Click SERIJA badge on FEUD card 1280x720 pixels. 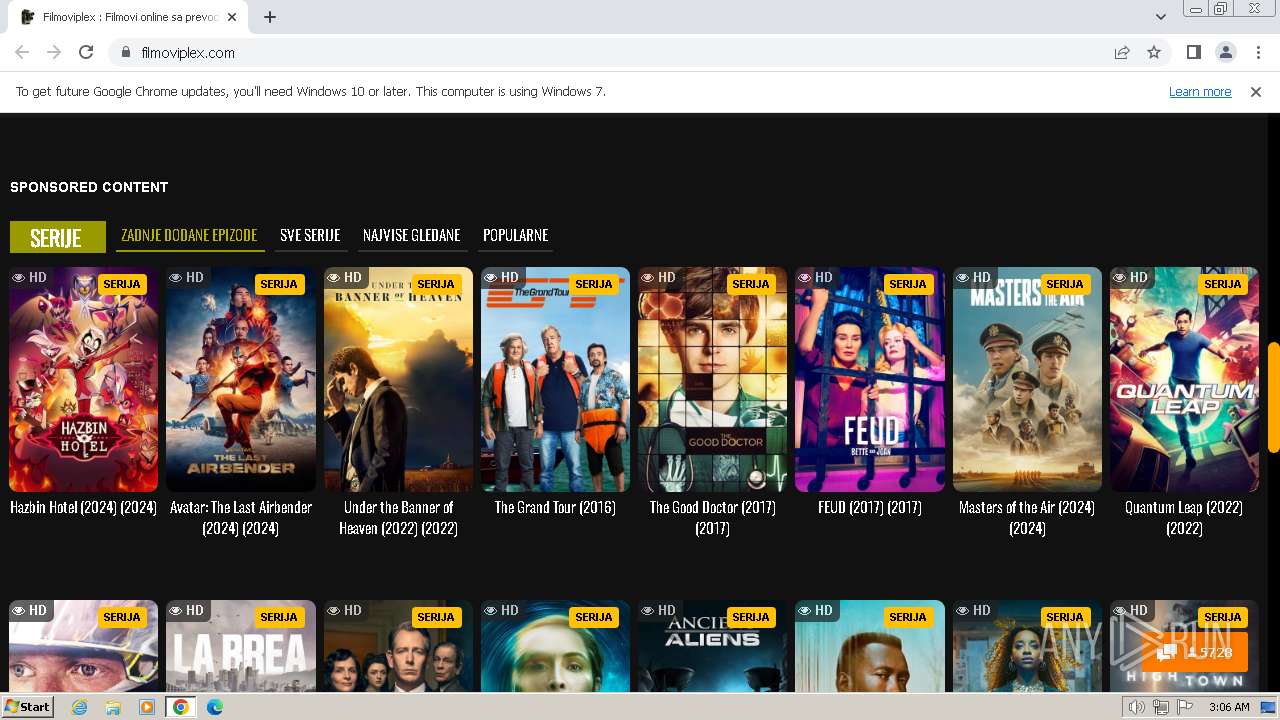(908, 284)
